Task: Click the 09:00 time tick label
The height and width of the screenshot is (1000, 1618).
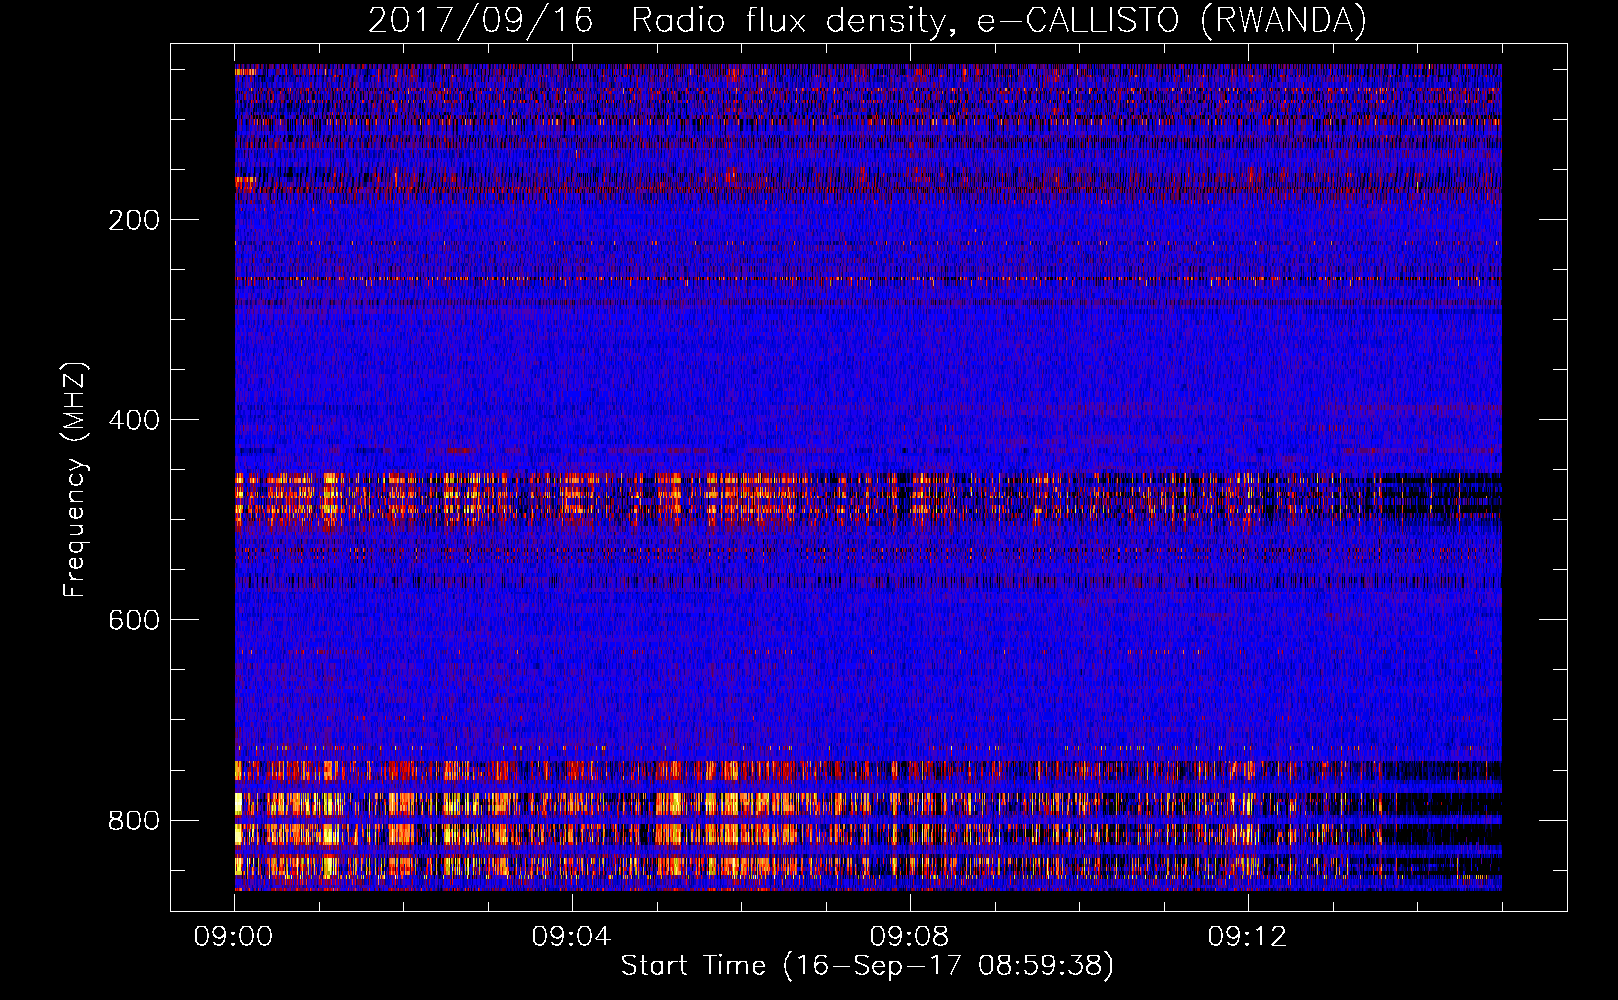Action: click(234, 936)
